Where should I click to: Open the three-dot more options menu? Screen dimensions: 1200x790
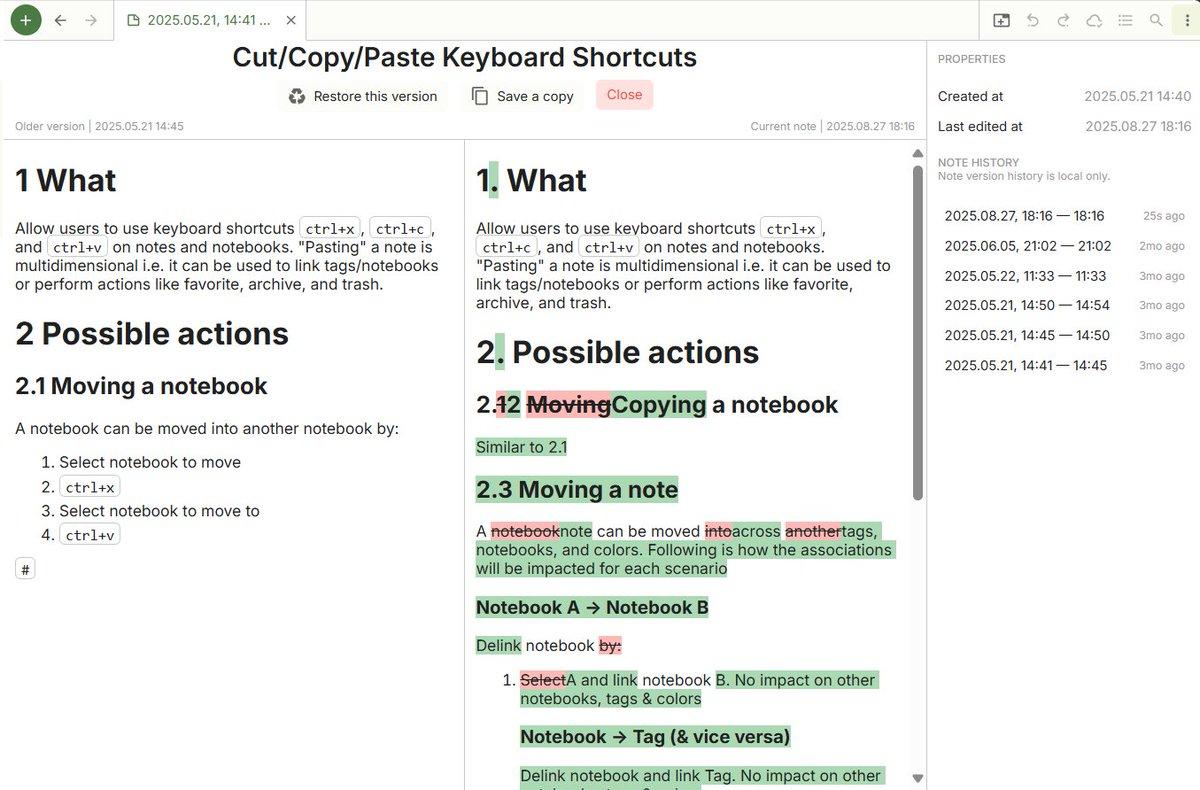click(x=1186, y=20)
